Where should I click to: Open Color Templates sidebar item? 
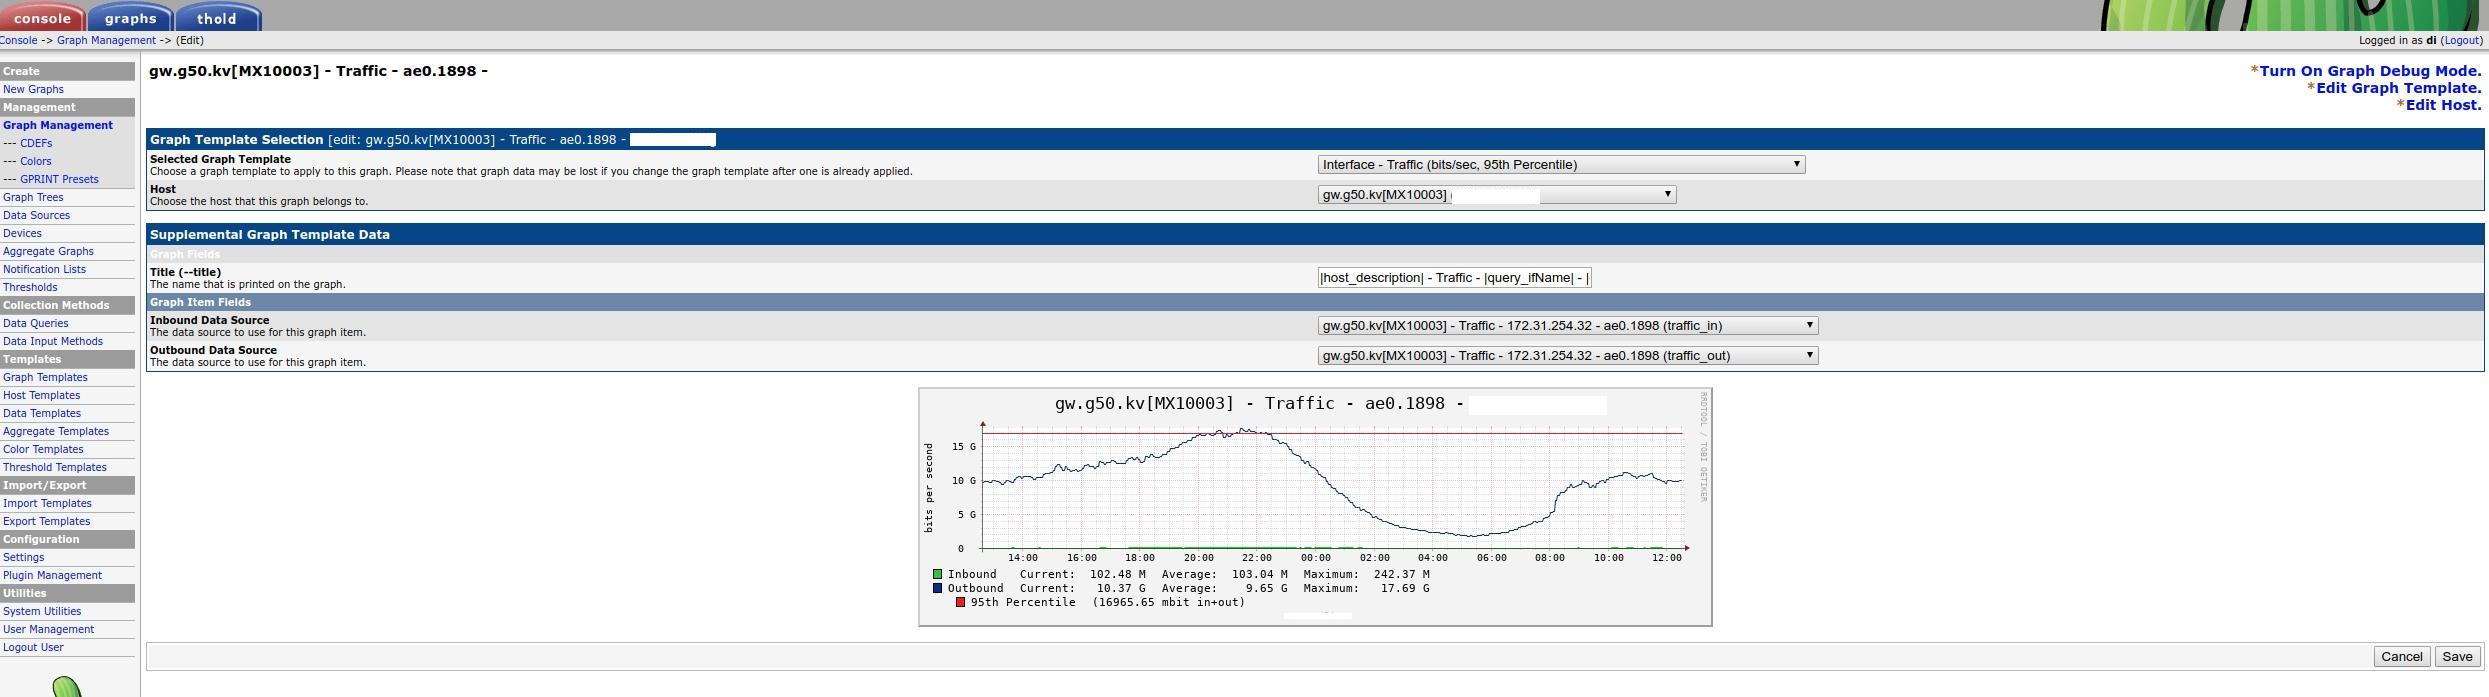pyautogui.click(x=43, y=449)
